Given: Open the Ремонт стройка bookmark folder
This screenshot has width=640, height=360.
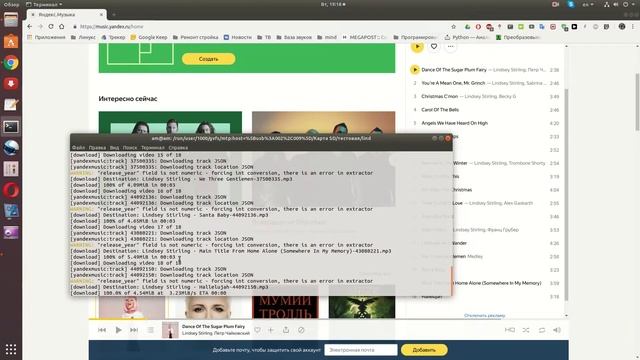Looking at the screenshot, I should pos(196,37).
